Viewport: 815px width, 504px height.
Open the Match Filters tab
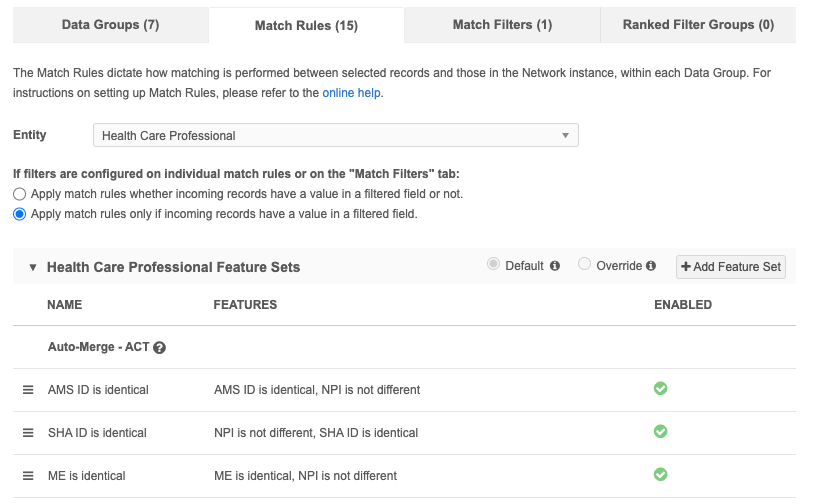[x=502, y=25]
